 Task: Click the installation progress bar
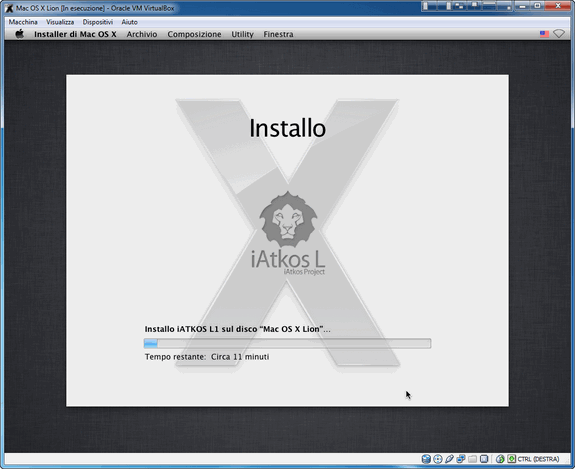288,343
